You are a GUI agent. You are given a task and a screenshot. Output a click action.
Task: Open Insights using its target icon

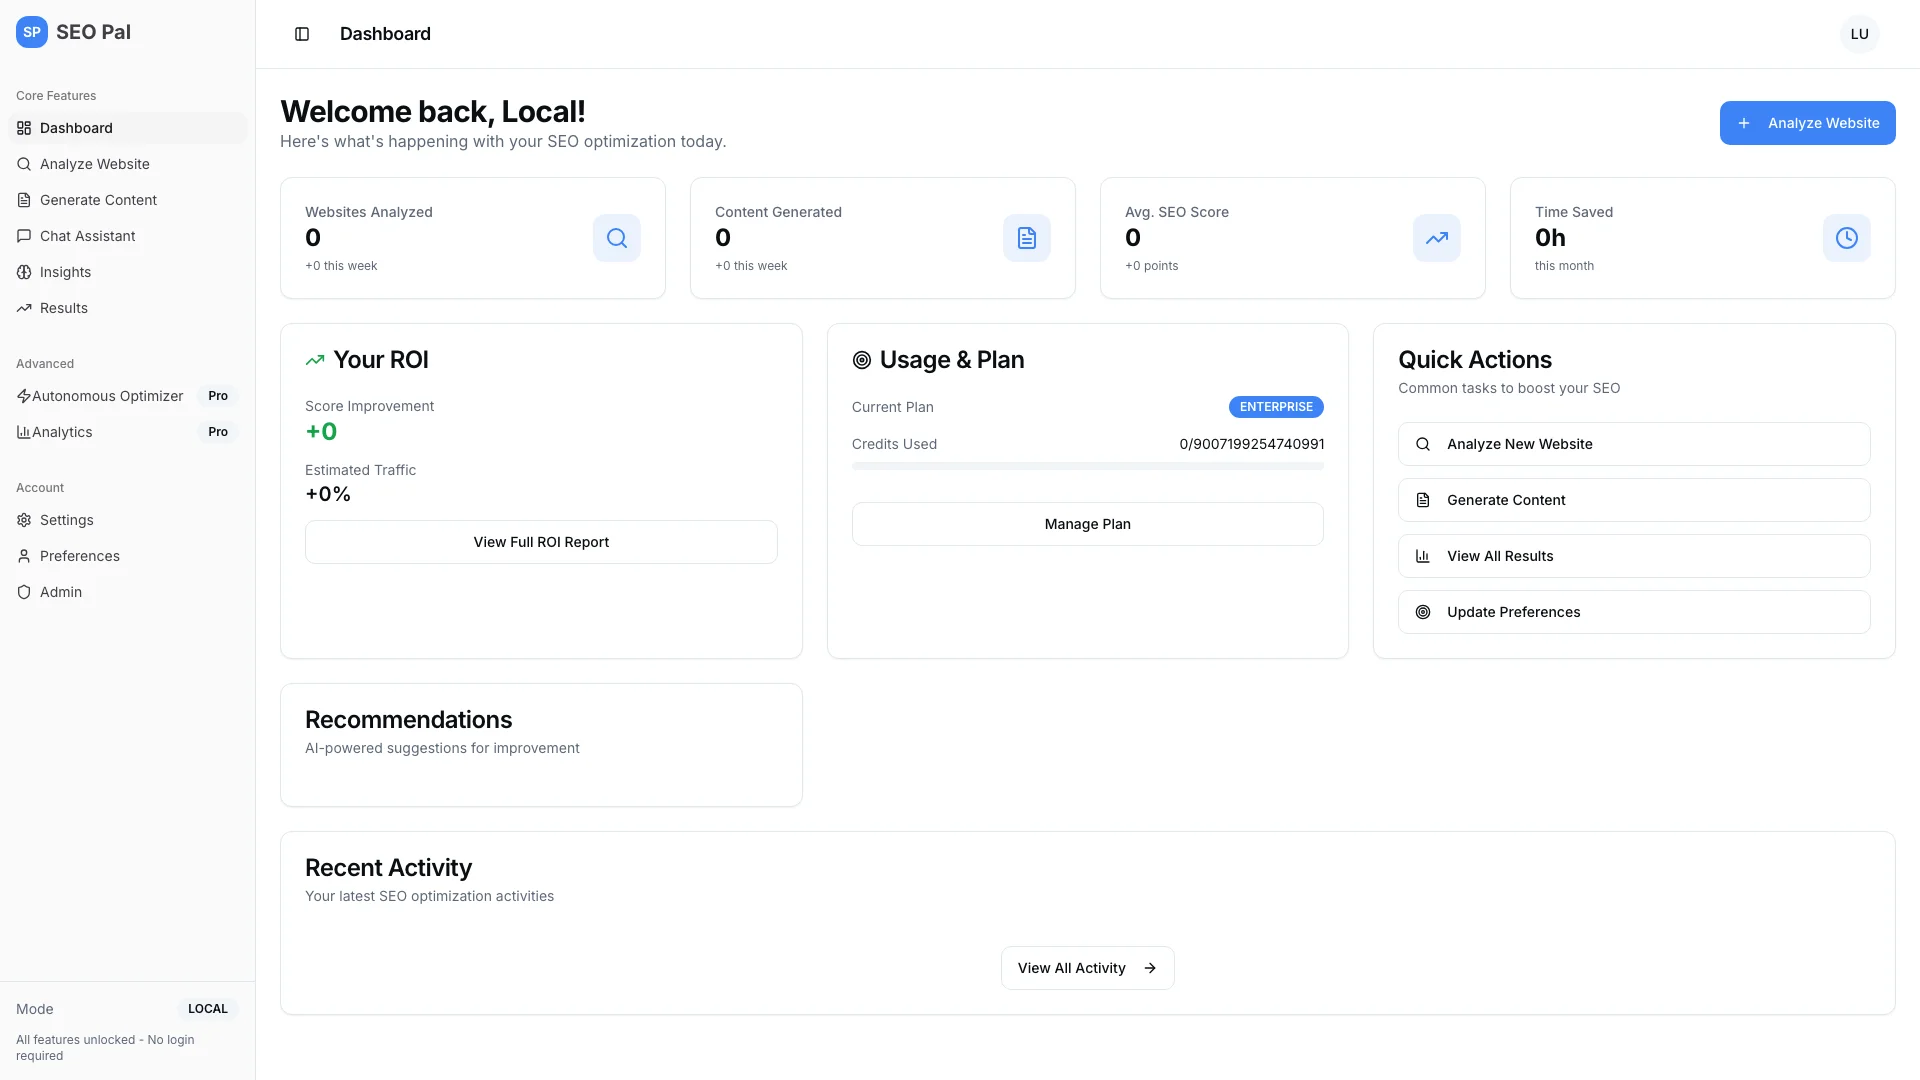point(24,272)
